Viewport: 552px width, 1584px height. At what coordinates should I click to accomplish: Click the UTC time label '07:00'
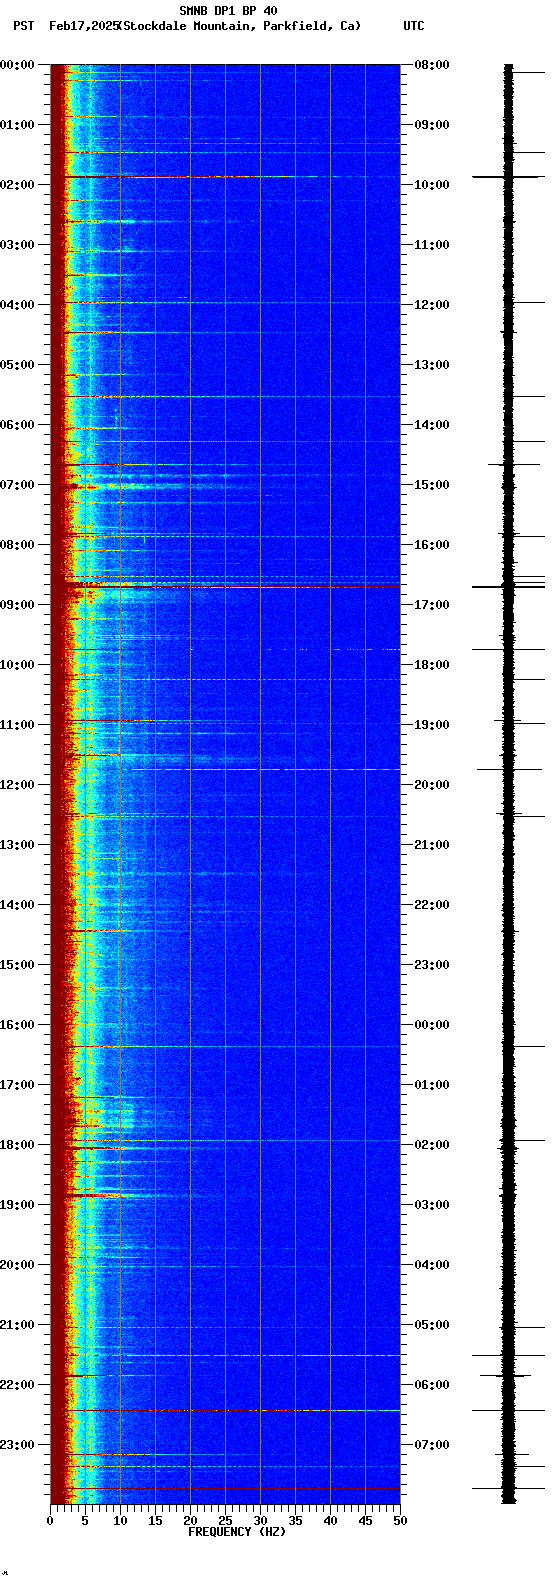(x=432, y=1445)
